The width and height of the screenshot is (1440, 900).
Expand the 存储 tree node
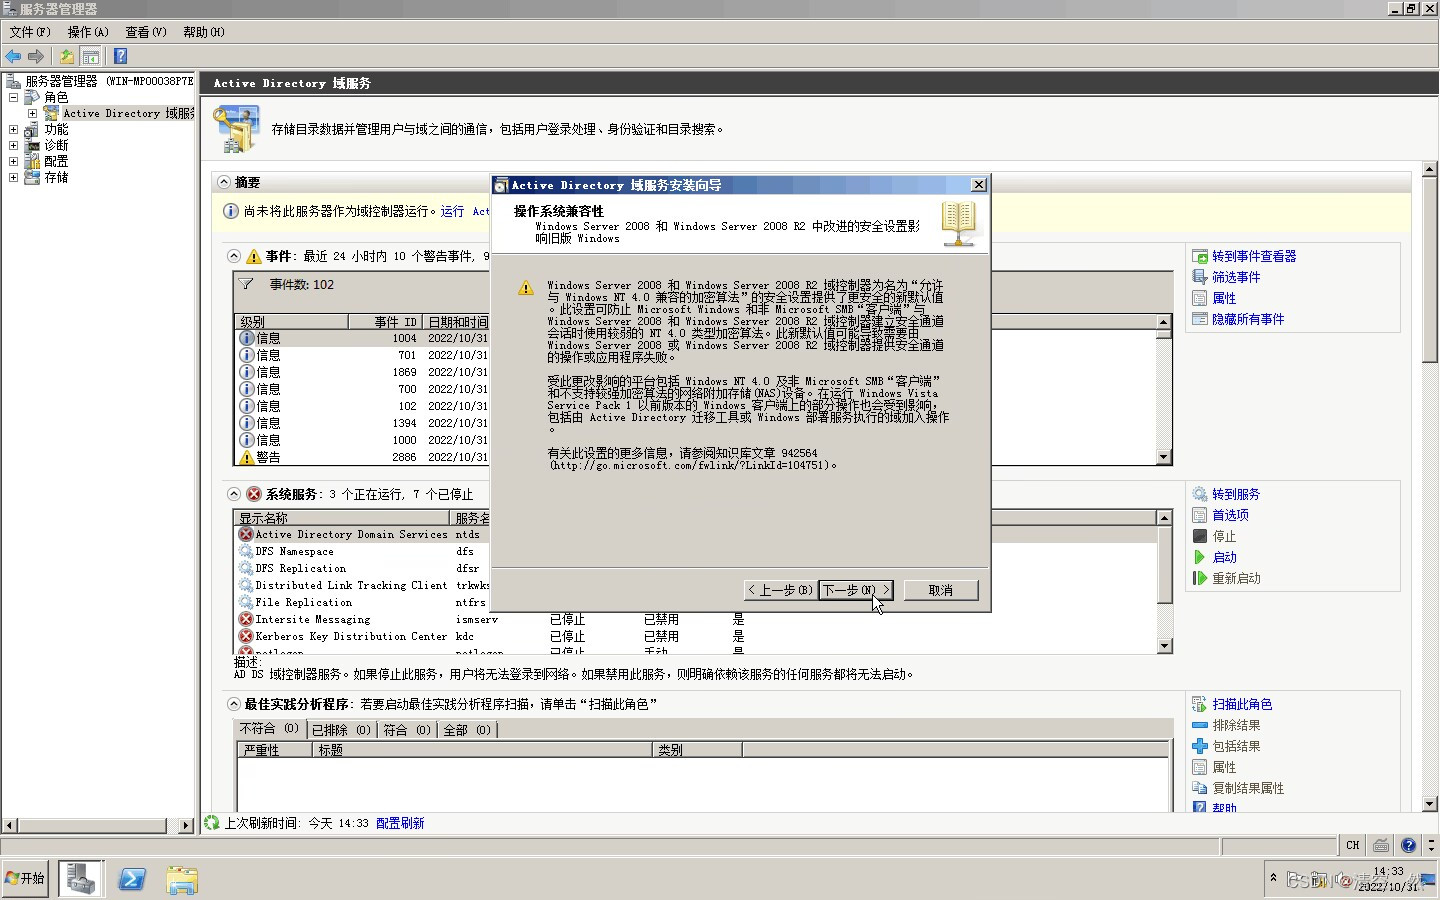pos(13,177)
